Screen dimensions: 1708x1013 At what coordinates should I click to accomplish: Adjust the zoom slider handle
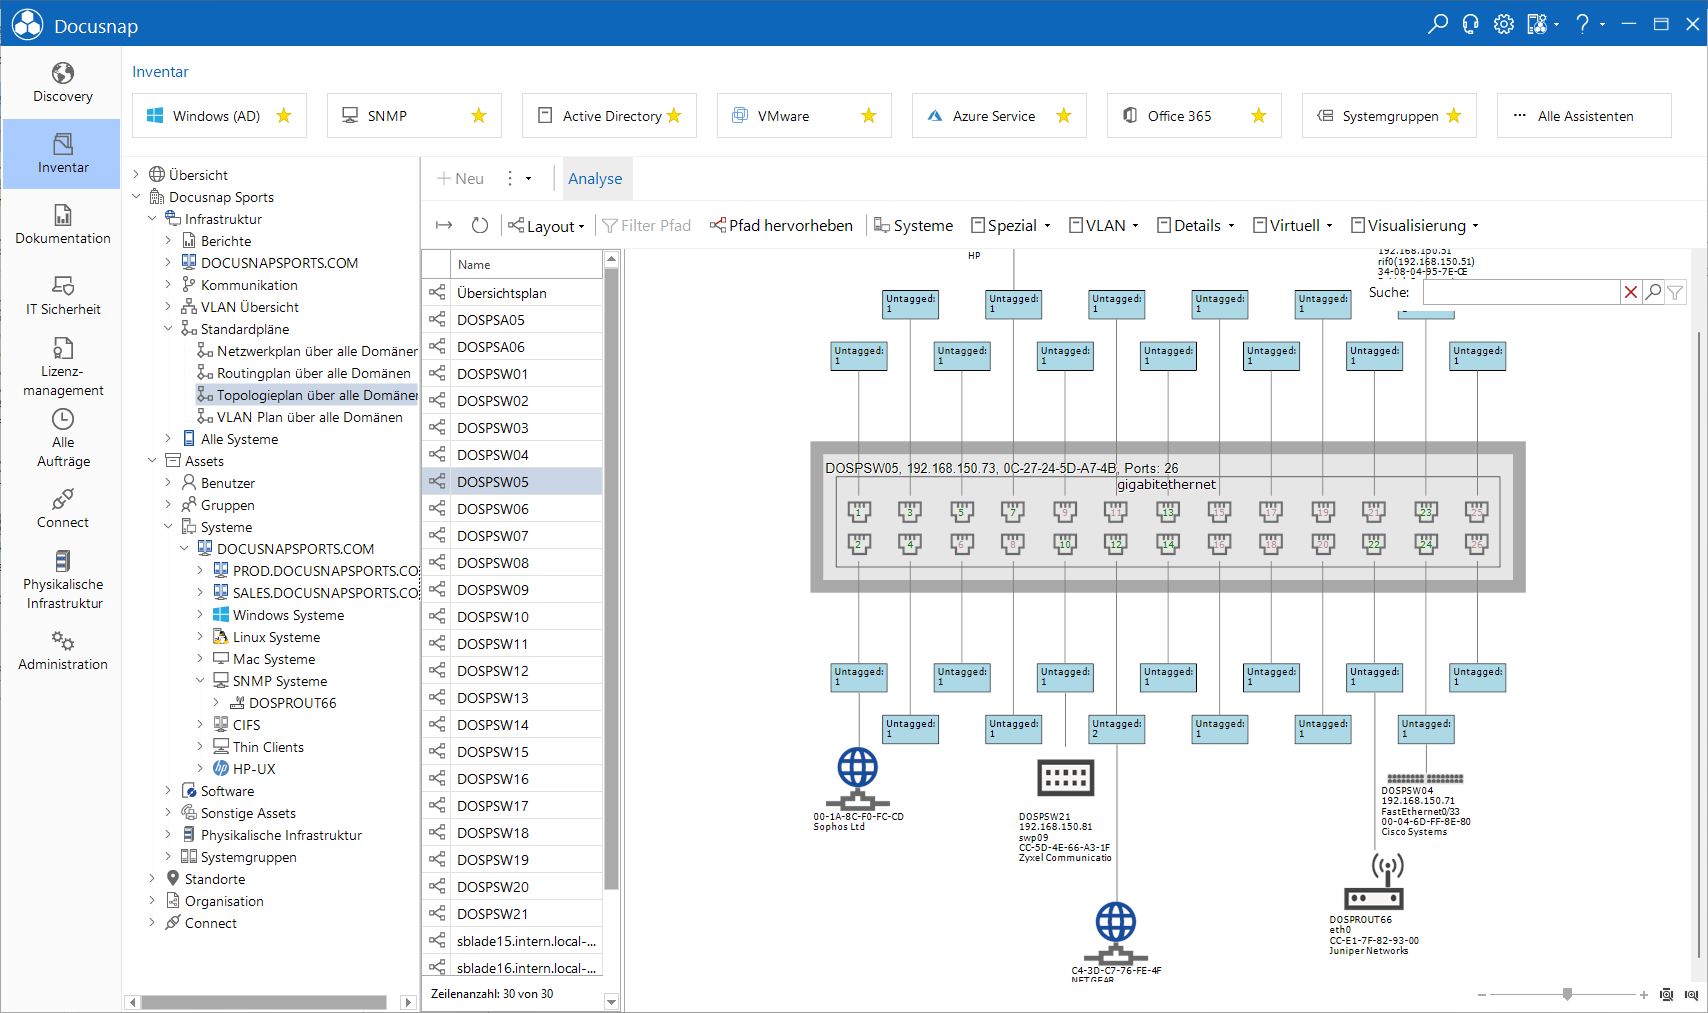pos(1567,994)
